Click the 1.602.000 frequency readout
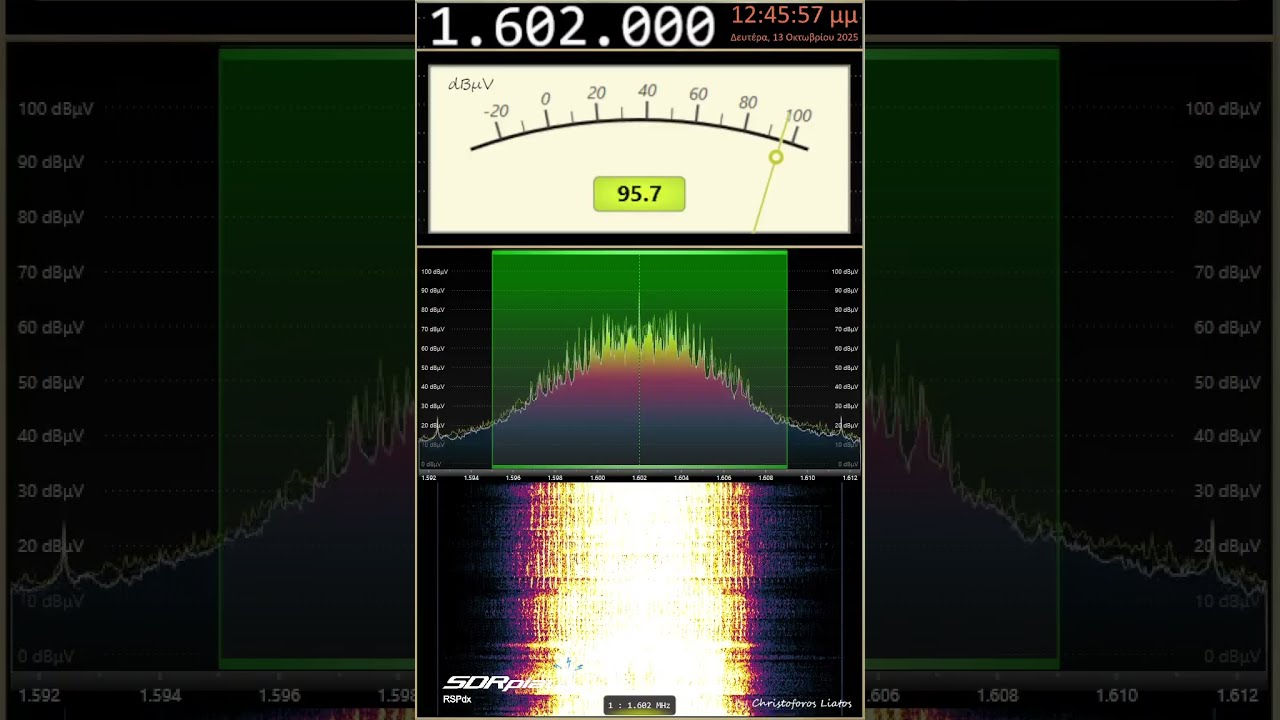This screenshot has height=720, width=1280. point(572,26)
